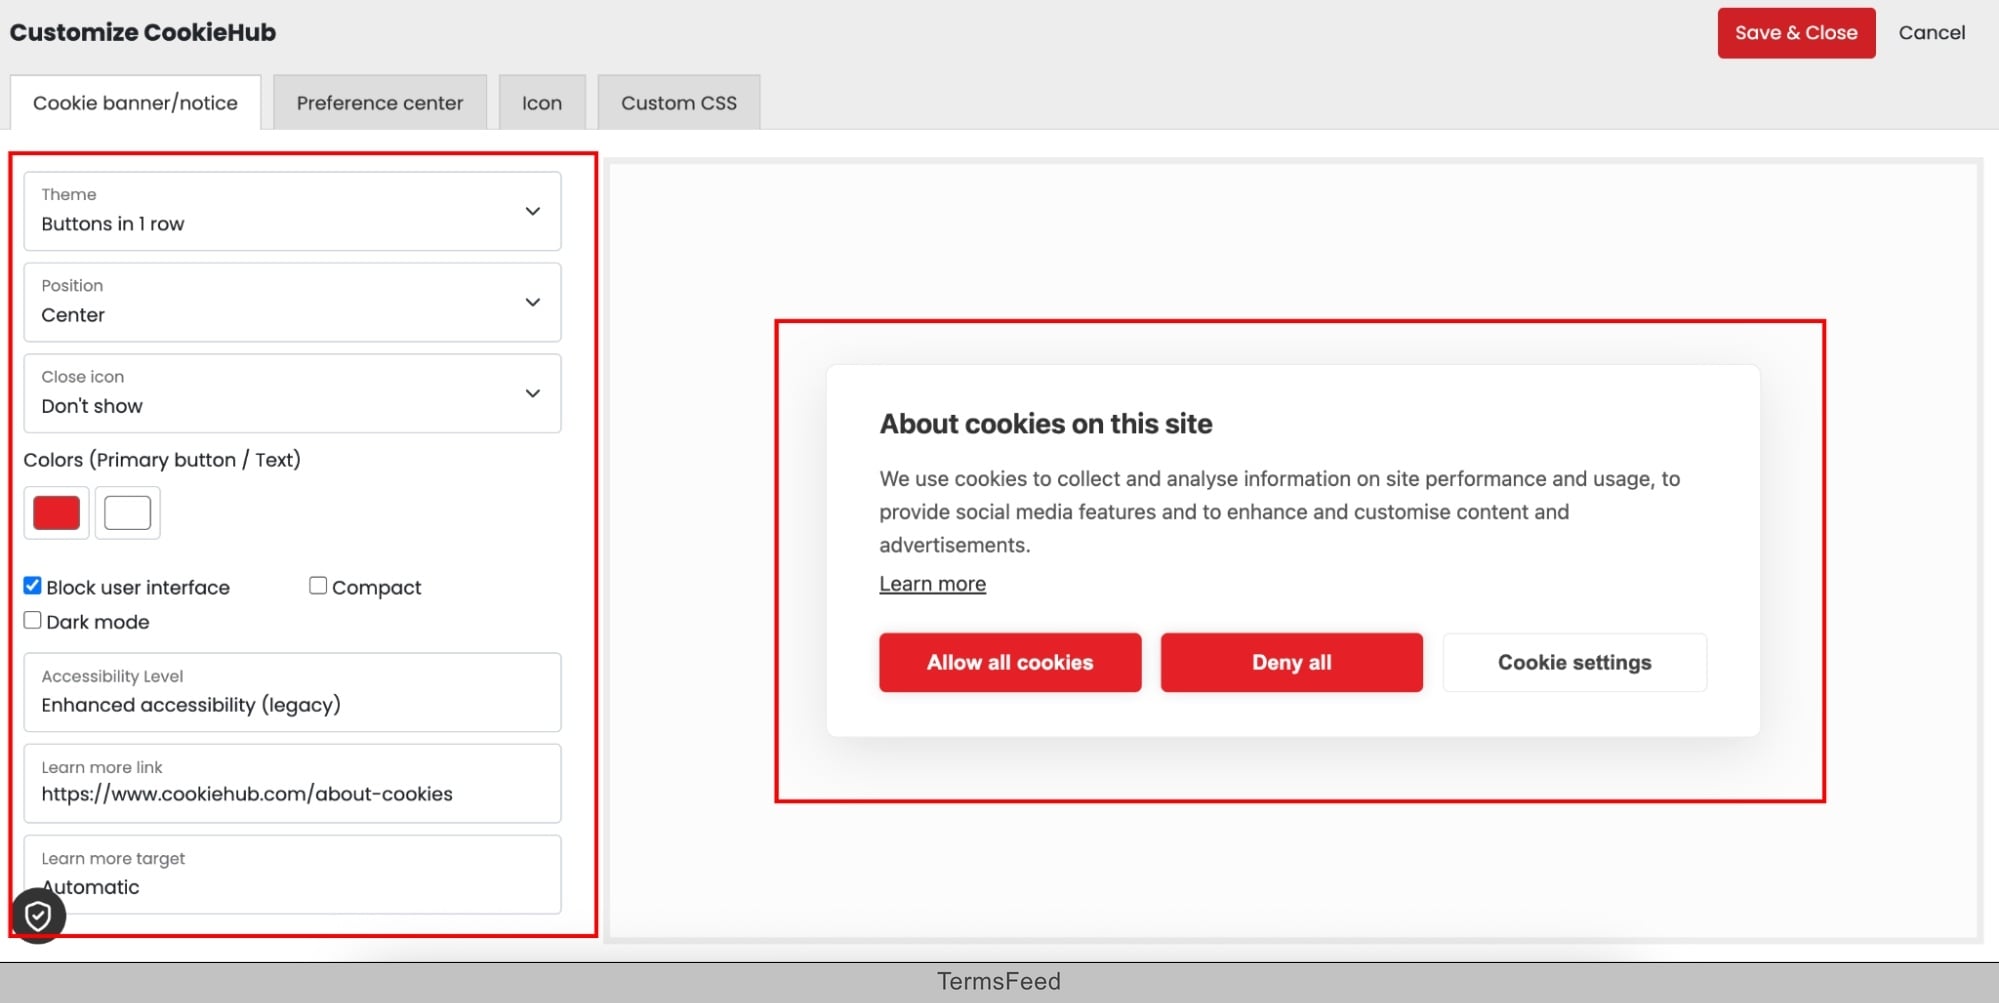
Task: Click the Save & Close button
Action: pos(1796,33)
